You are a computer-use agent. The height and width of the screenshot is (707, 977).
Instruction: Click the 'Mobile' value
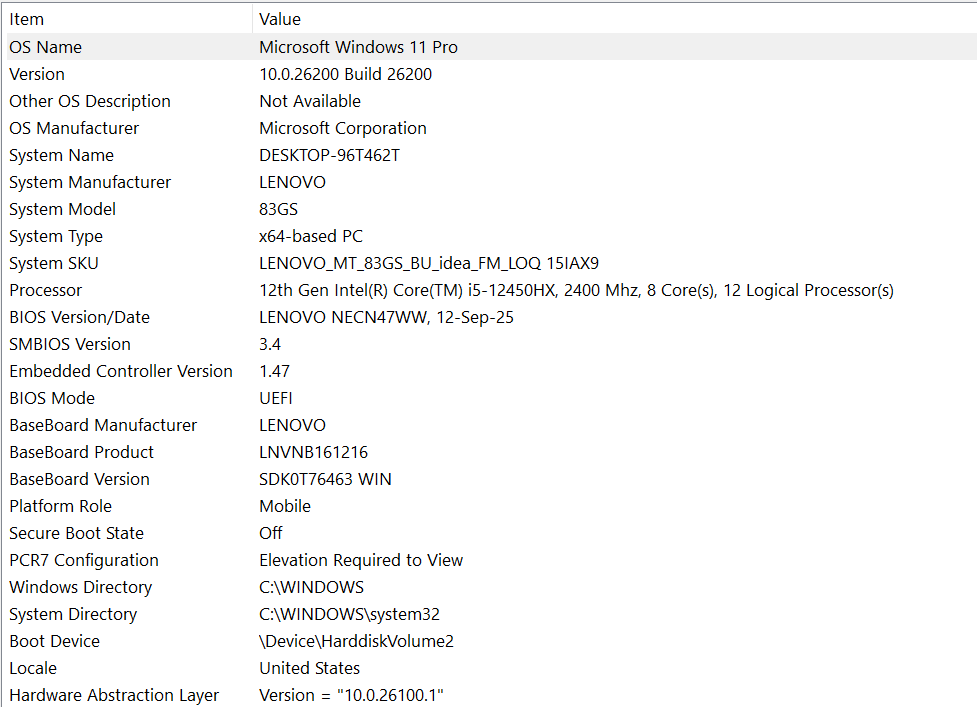[x=285, y=506]
